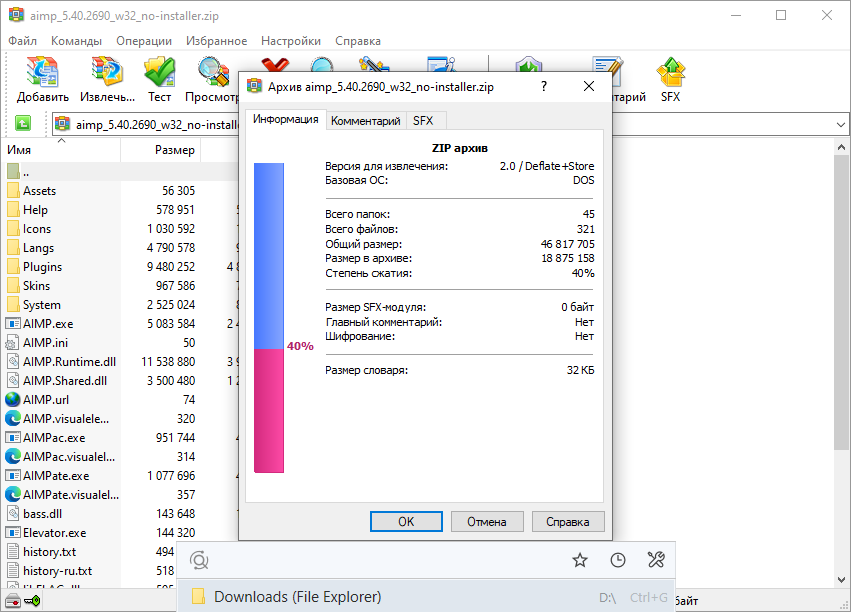Click the file list scrollbar down arrow
This screenshot has height=612, width=851.
coord(841,579)
